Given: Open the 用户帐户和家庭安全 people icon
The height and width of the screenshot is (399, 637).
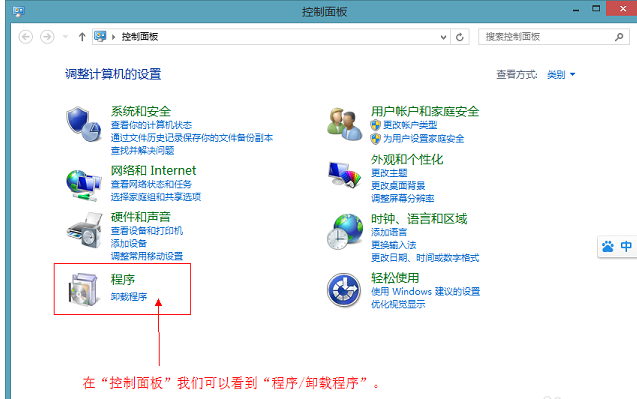Looking at the screenshot, I should click(x=344, y=124).
